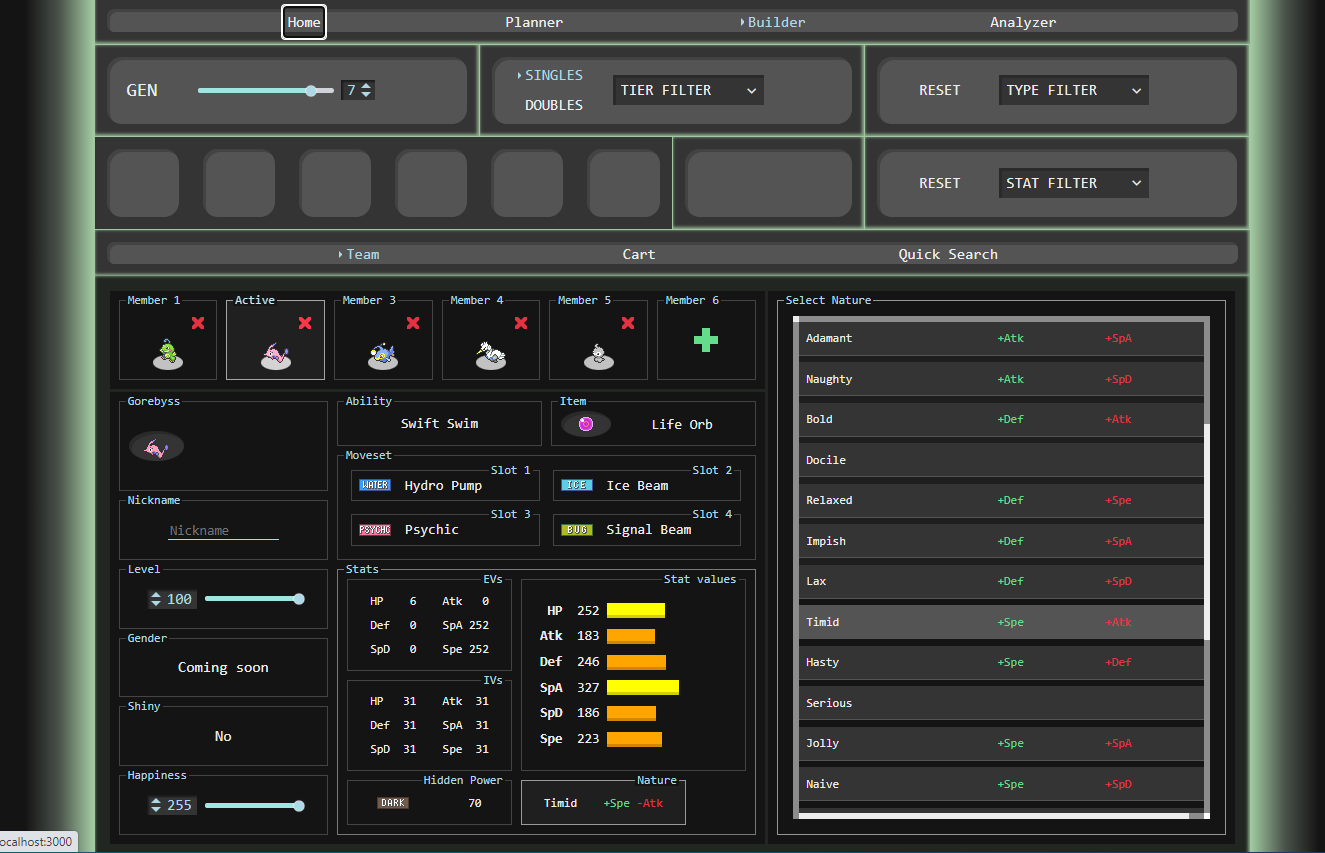The height and width of the screenshot is (853, 1325).
Task: Remove Member 5 with the red X
Action: 628,323
